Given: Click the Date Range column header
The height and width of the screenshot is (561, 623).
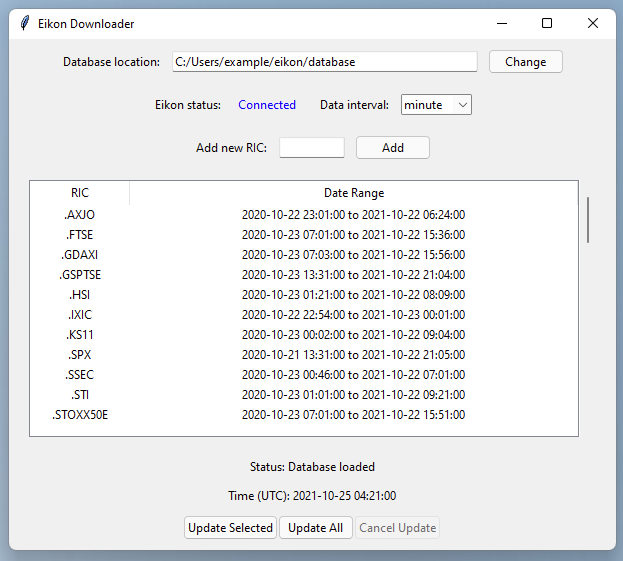Looking at the screenshot, I should 354,193.
